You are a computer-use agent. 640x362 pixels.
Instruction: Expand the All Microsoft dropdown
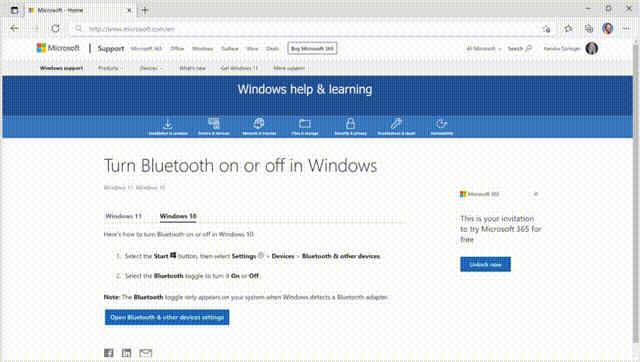[484, 49]
